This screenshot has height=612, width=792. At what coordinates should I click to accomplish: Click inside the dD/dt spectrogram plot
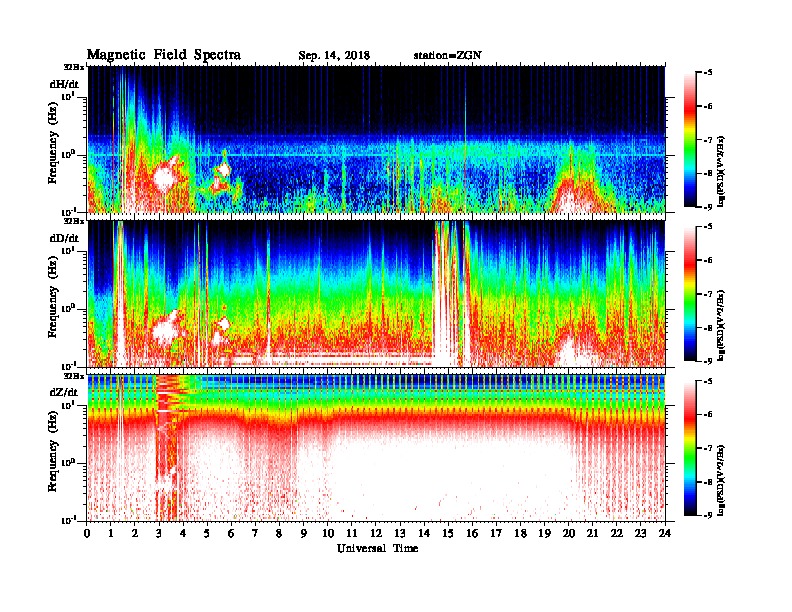tap(376, 294)
